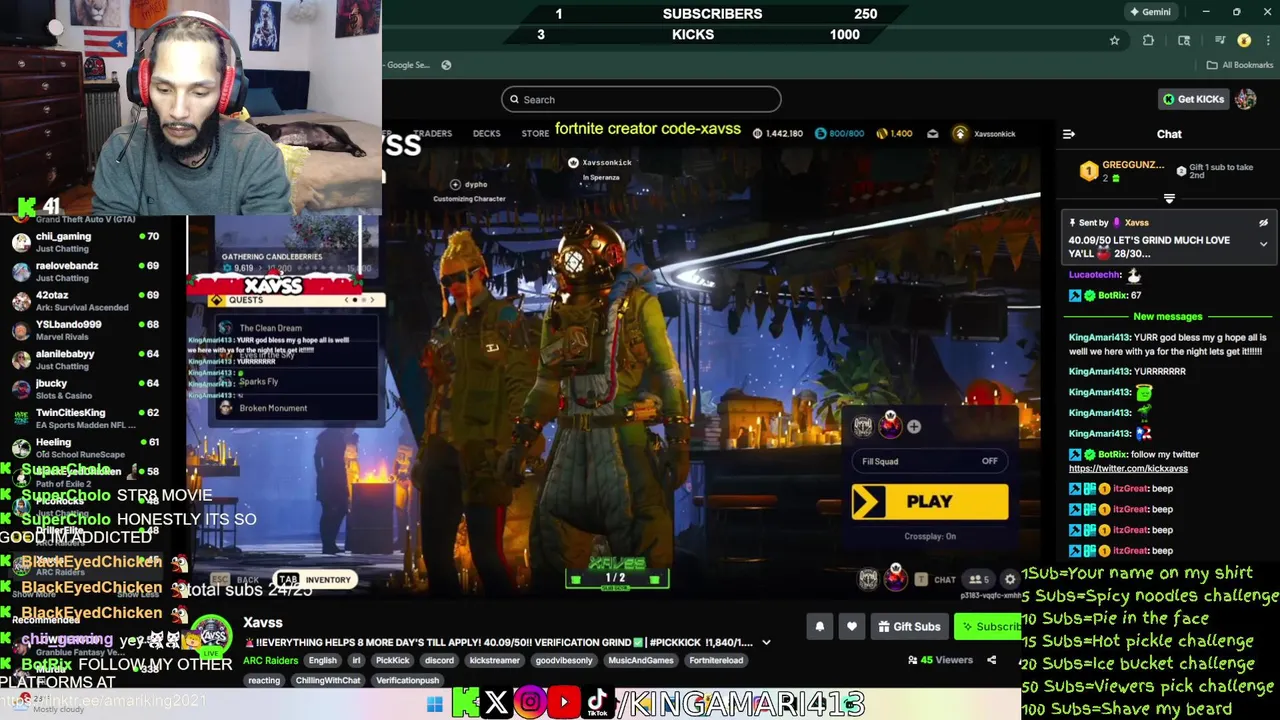Image resolution: width=1280 pixels, height=720 pixels.
Task: Open the All Bookmarks folder
Action: [1240, 65]
